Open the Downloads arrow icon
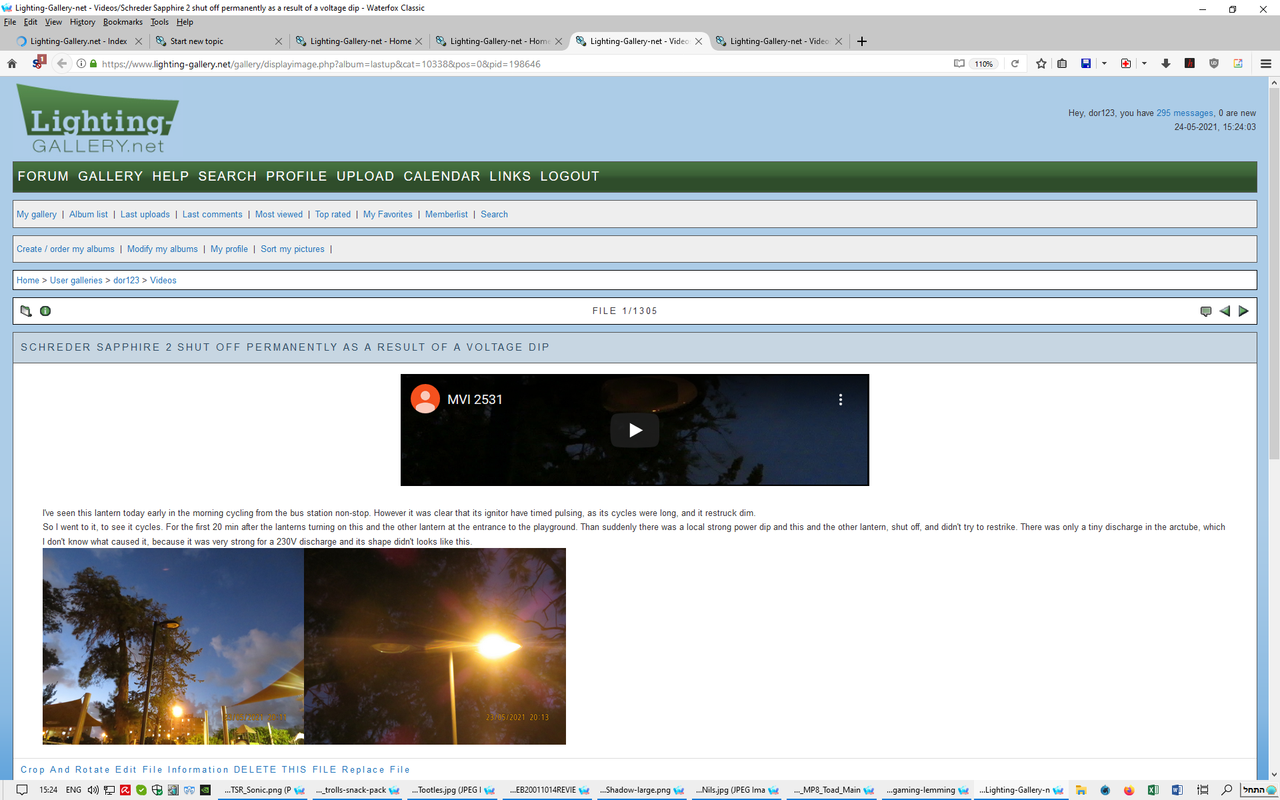Viewport: 1280px width, 800px height. (x=1165, y=63)
